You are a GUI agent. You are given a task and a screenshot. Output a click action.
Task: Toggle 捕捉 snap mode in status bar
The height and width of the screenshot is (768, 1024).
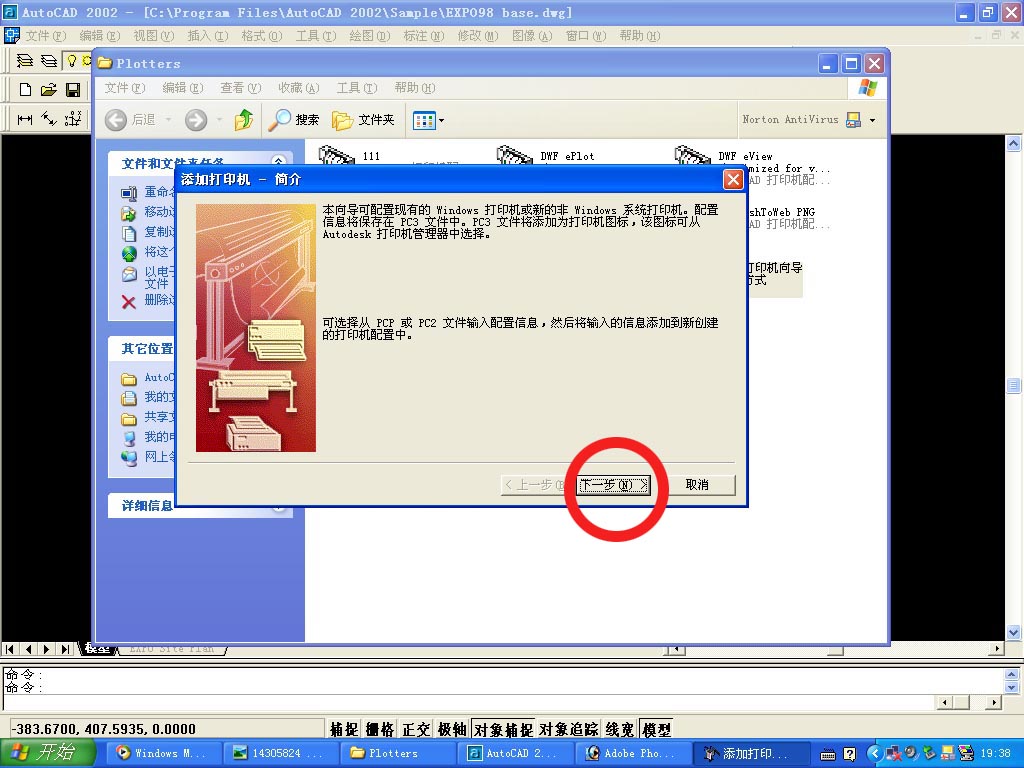click(x=344, y=729)
